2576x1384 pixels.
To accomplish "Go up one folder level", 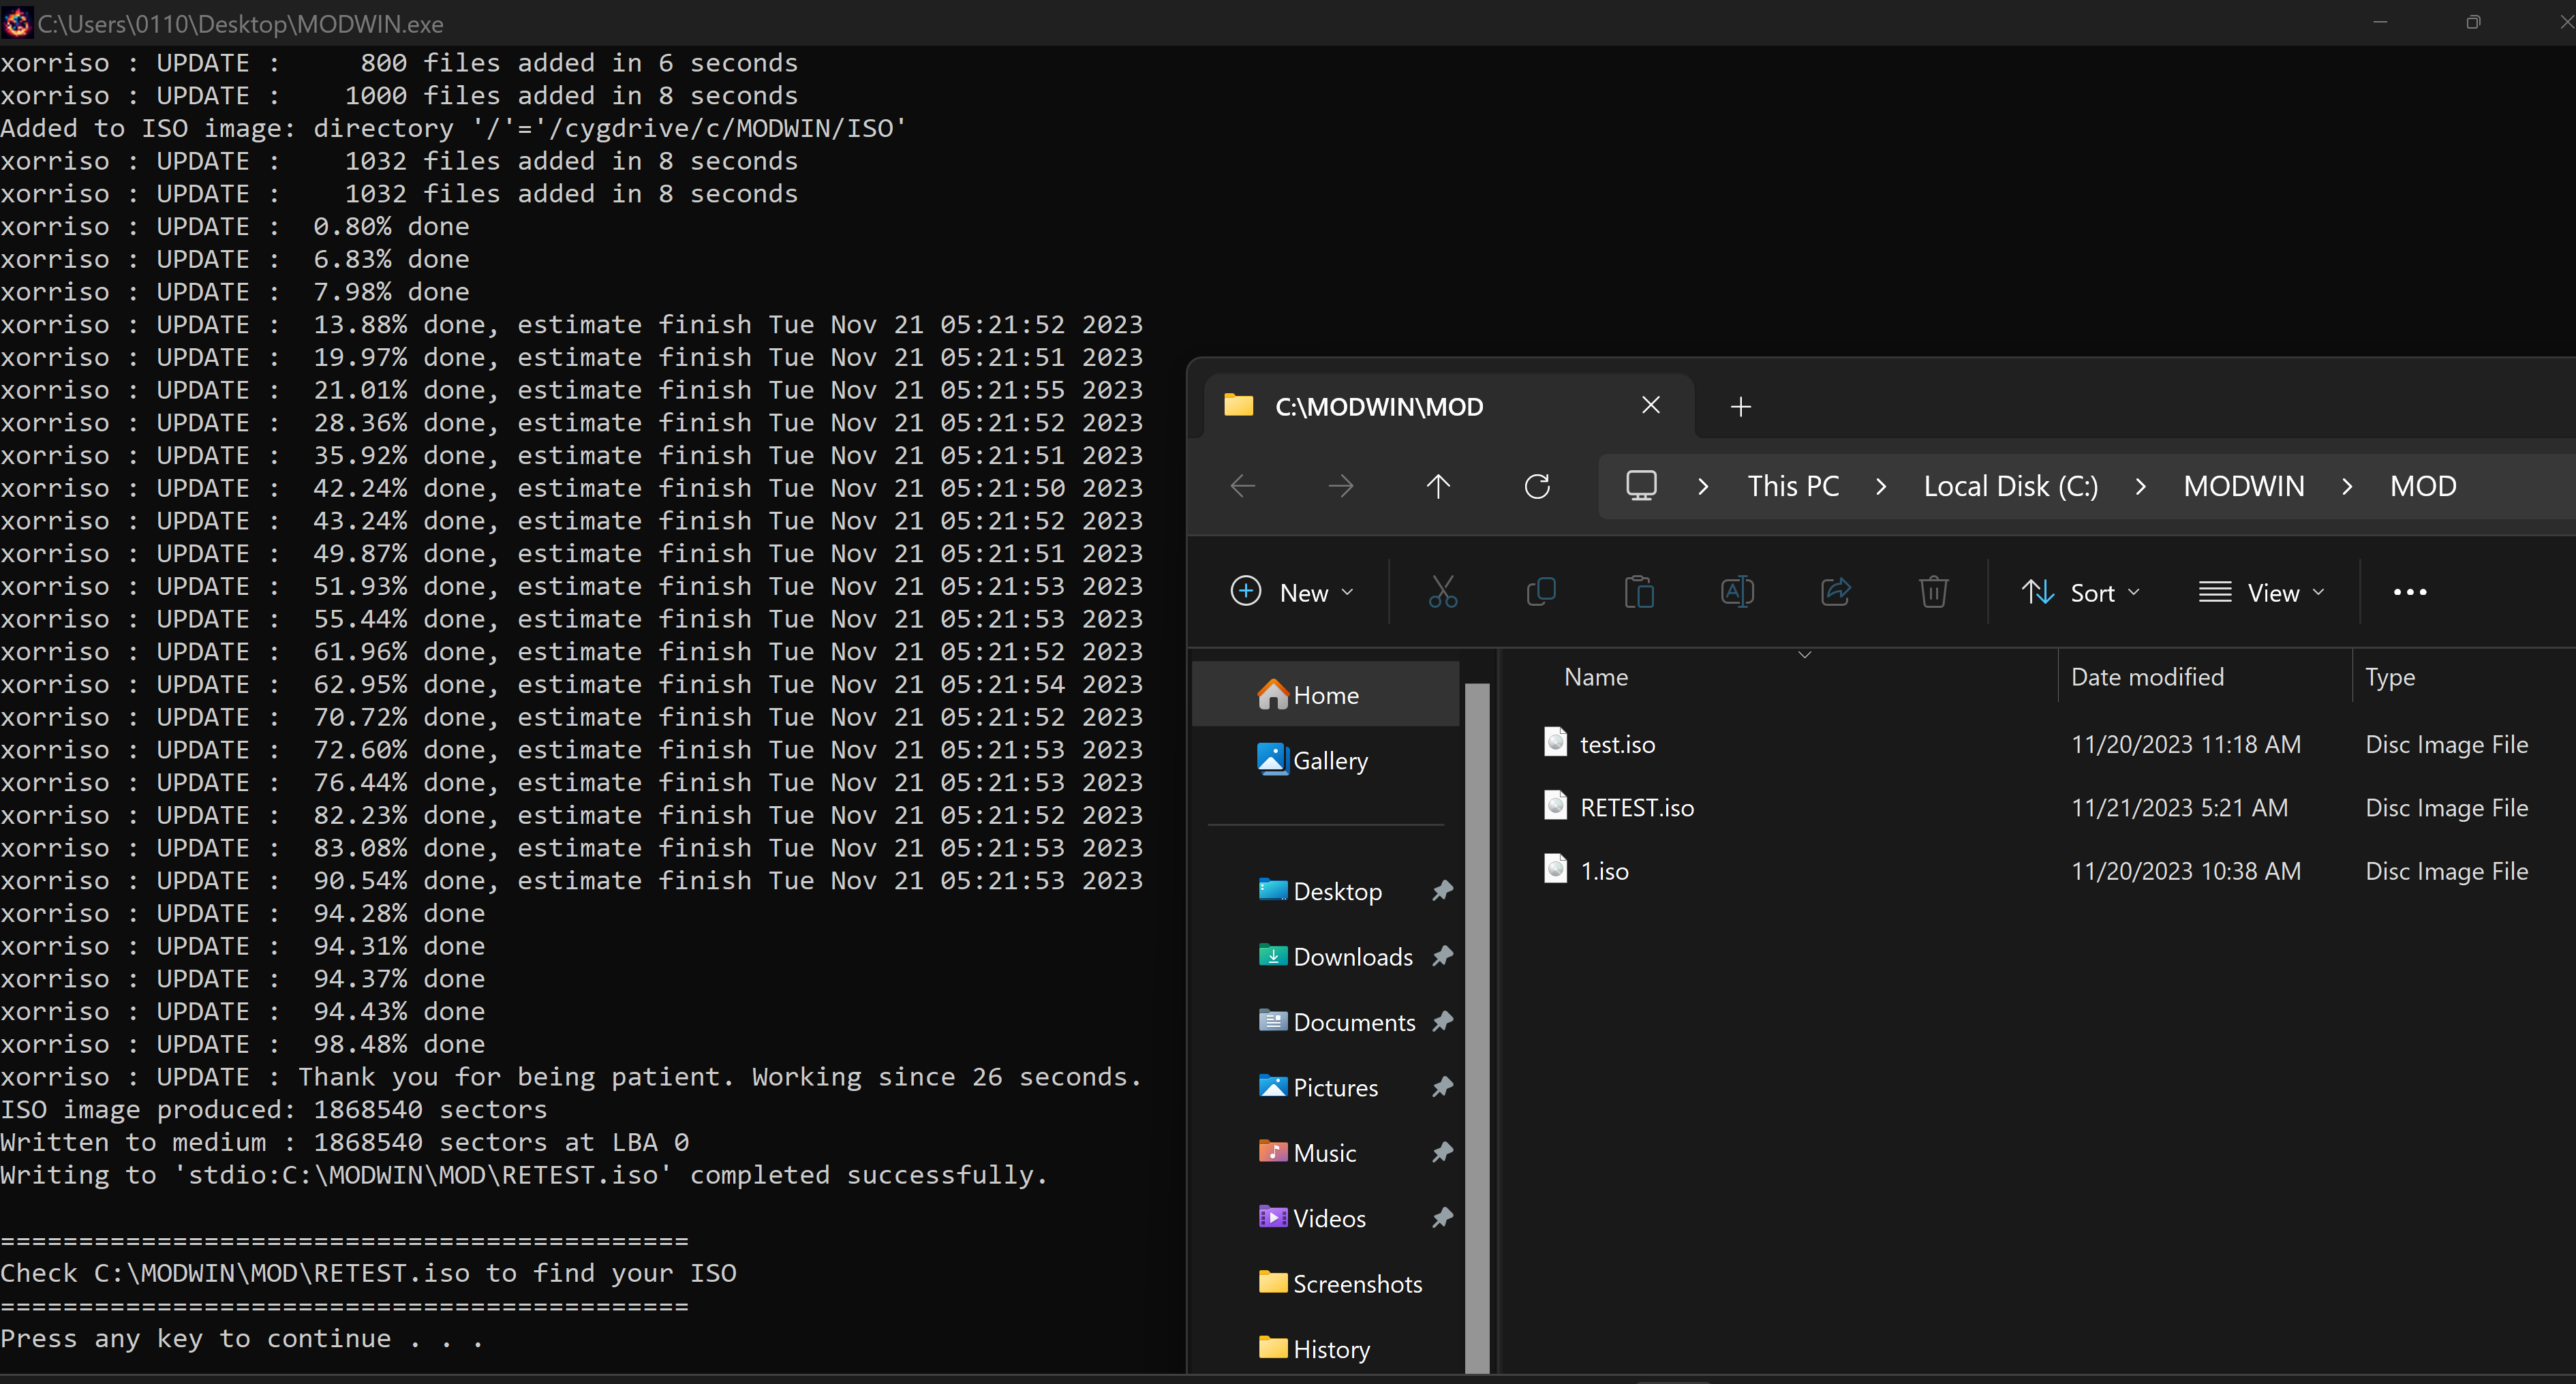I will (x=1438, y=486).
